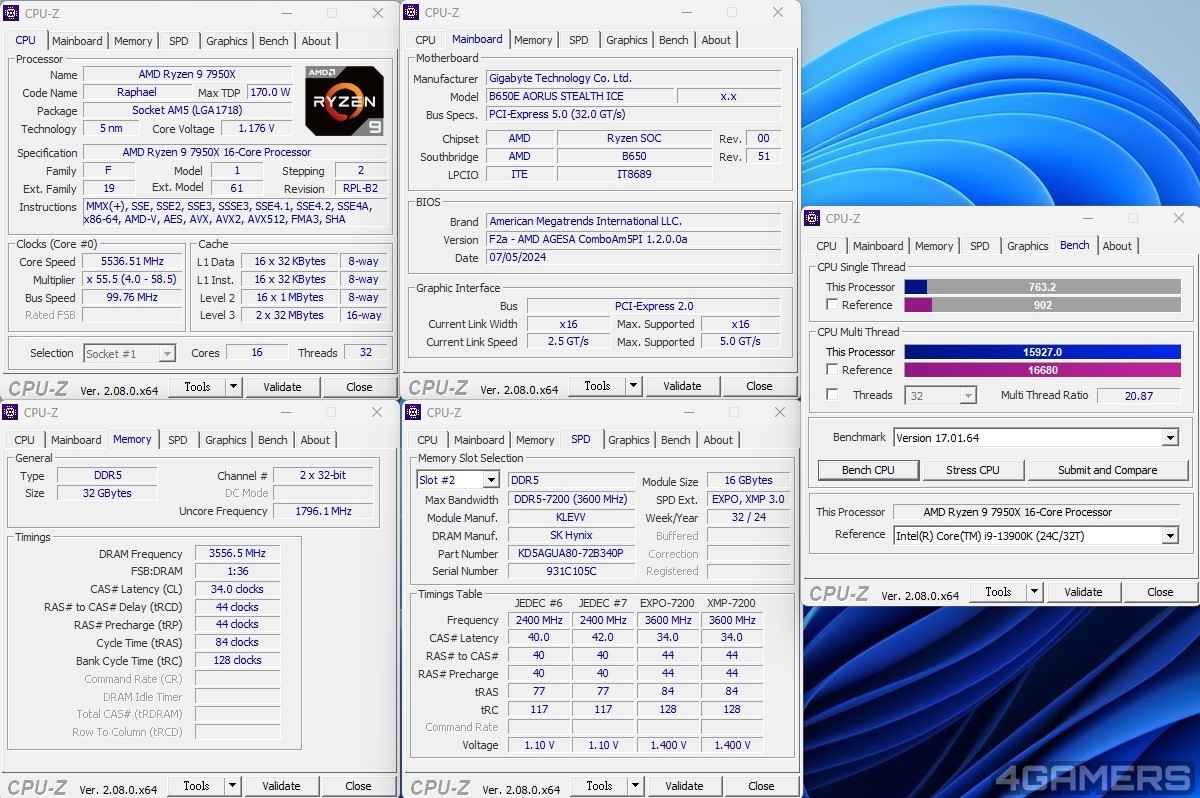
Task: Open Tools dropdown arrow in CPU window
Action: coord(233,387)
